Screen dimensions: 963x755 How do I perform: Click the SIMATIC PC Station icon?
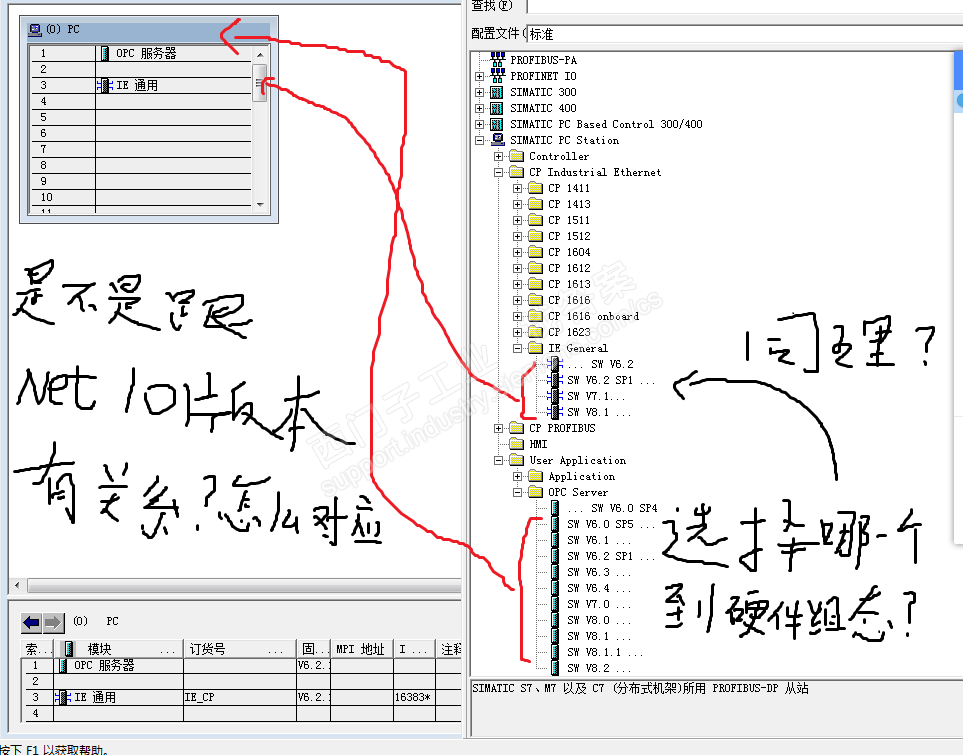498,140
